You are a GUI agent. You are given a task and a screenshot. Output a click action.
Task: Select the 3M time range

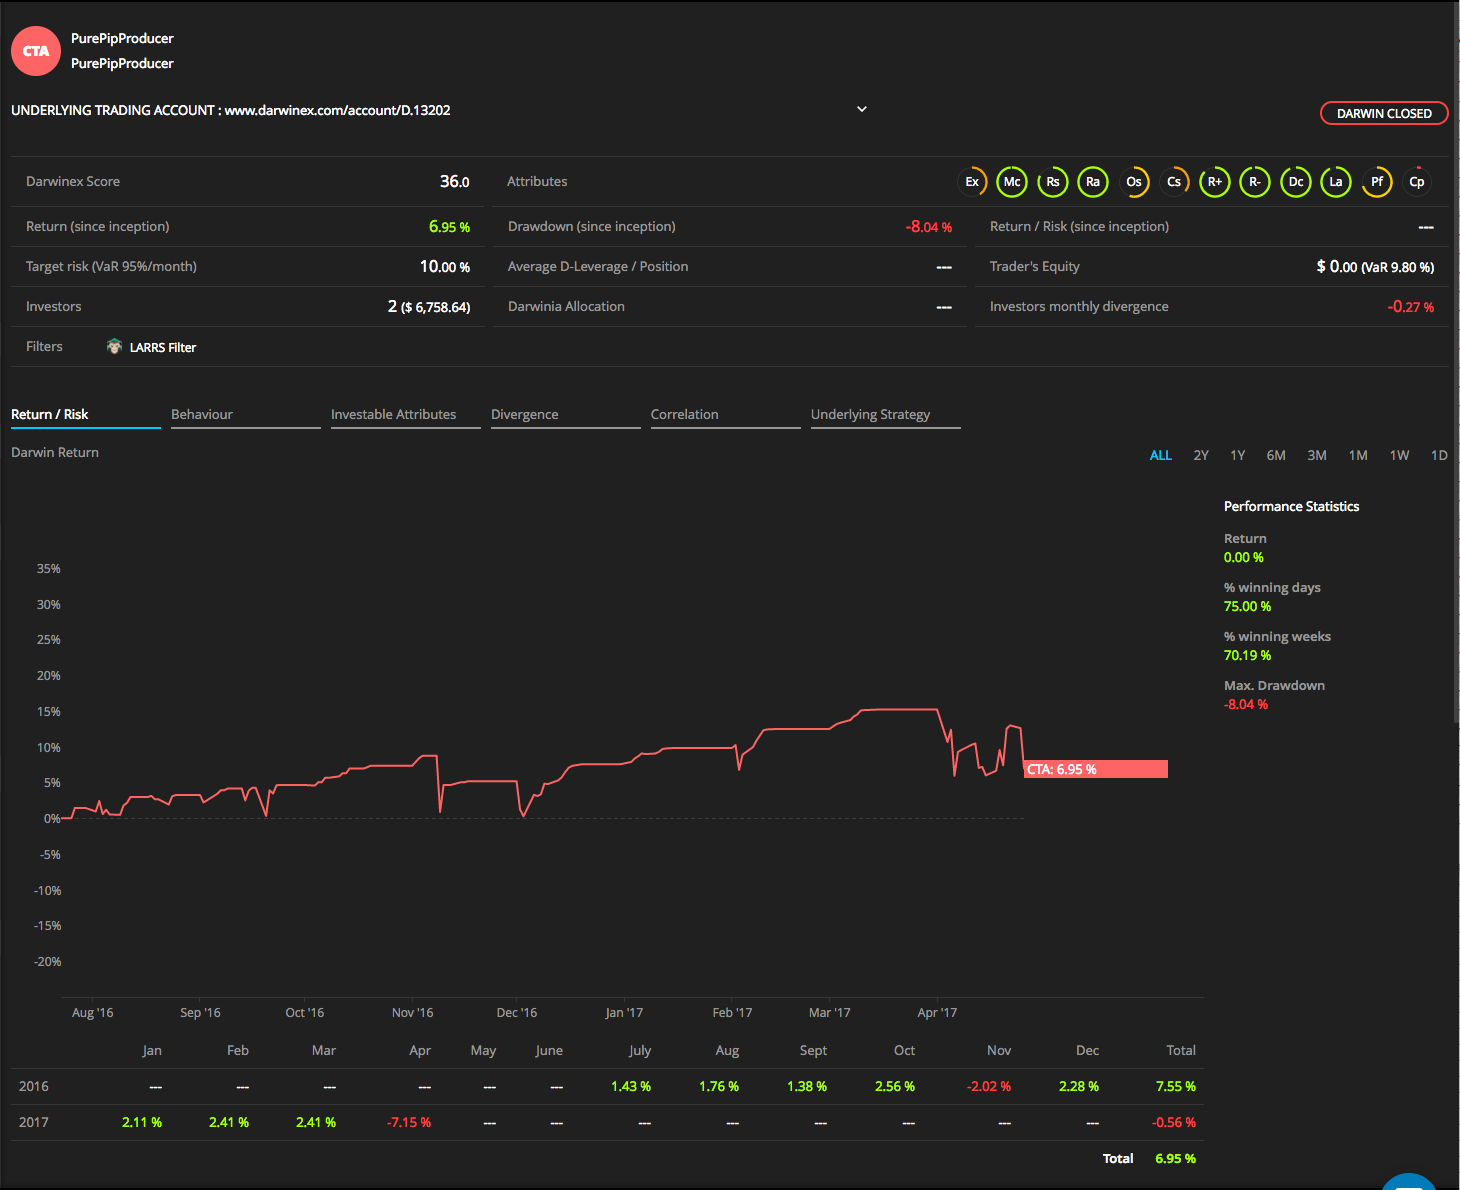point(1317,455)
